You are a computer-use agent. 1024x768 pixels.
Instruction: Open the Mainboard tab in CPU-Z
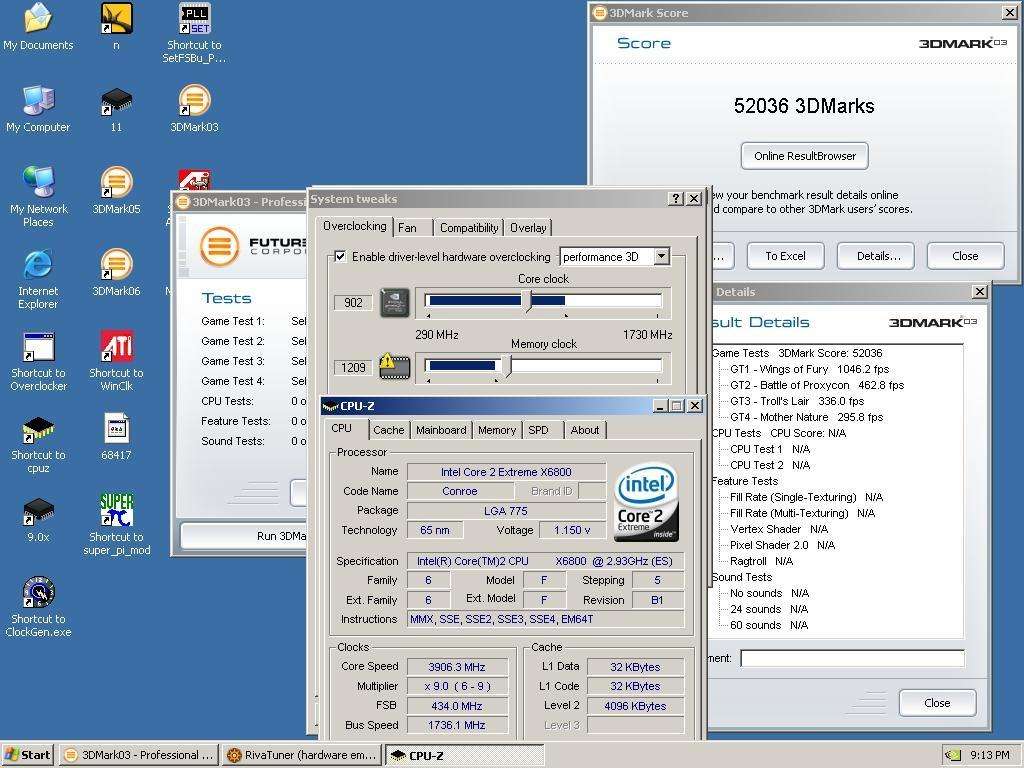[441, 430]
